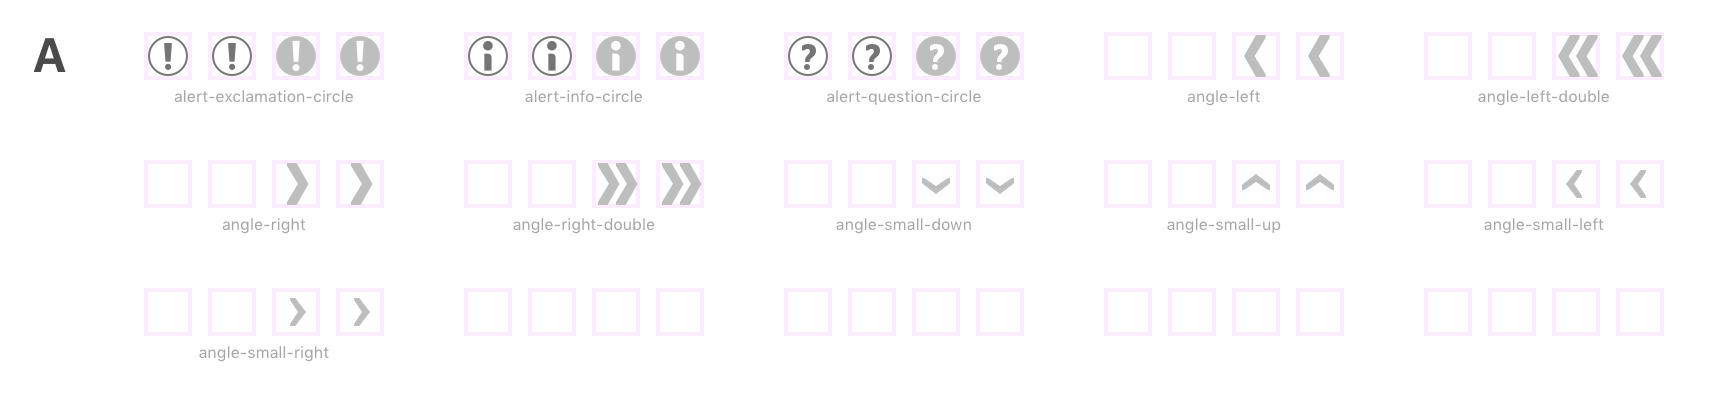Click the last angle-small-down chevron icon
This screenshot has width=1728, height=400.
[x=1000, y=185]
